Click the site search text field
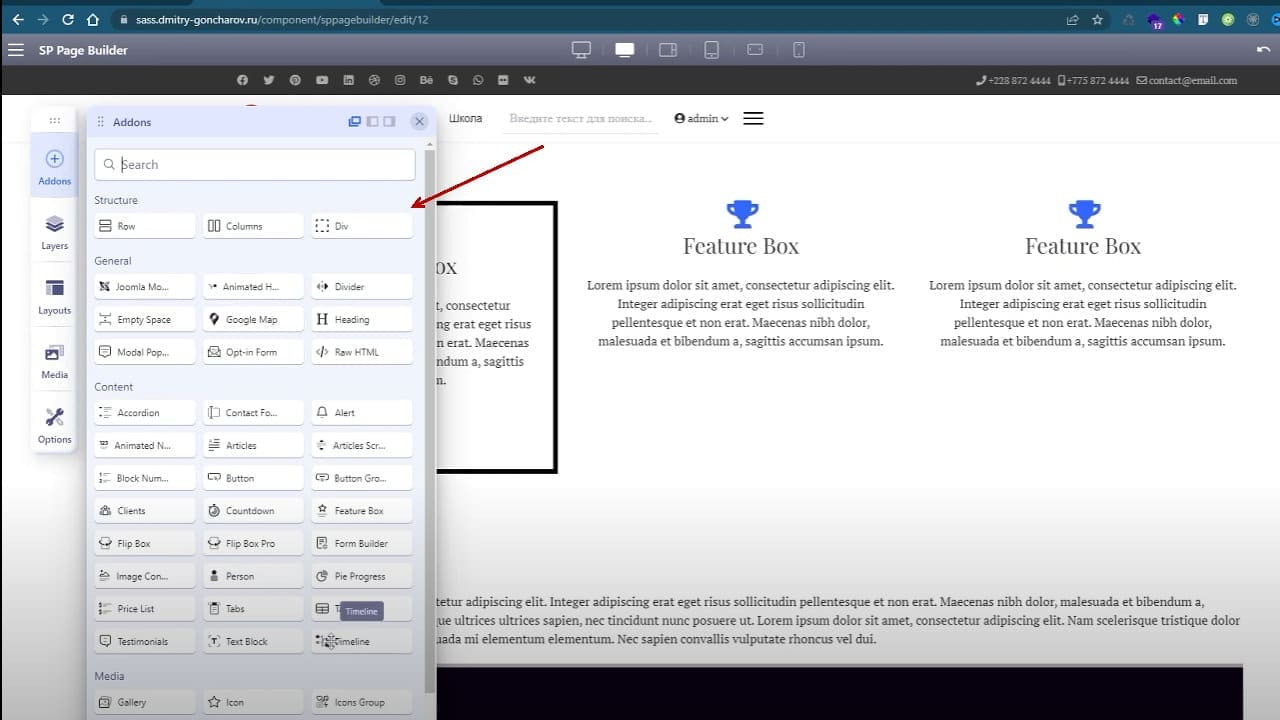Screen dimensions: 1280x720 tap(581, 118)
